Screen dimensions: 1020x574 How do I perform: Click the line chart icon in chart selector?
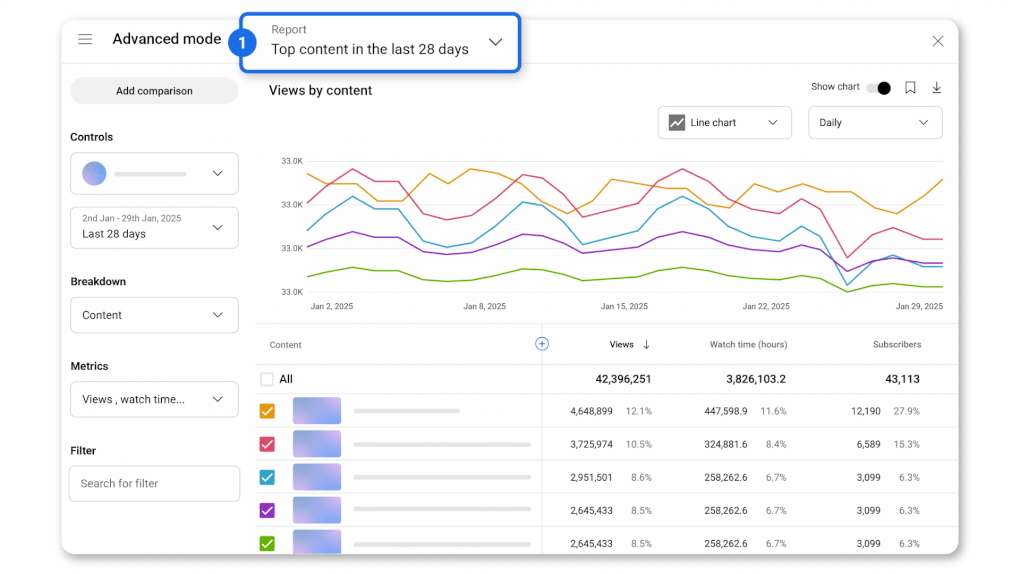coord(677,123)
